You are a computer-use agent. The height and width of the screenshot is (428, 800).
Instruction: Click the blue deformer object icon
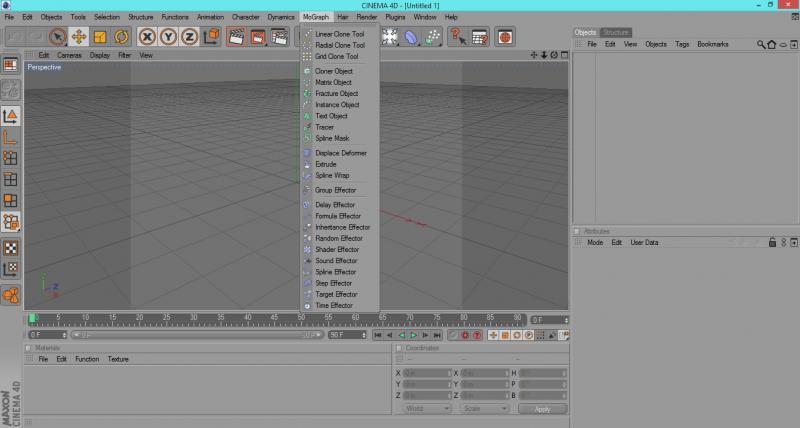pyautogui.click(x=411, y=37)
